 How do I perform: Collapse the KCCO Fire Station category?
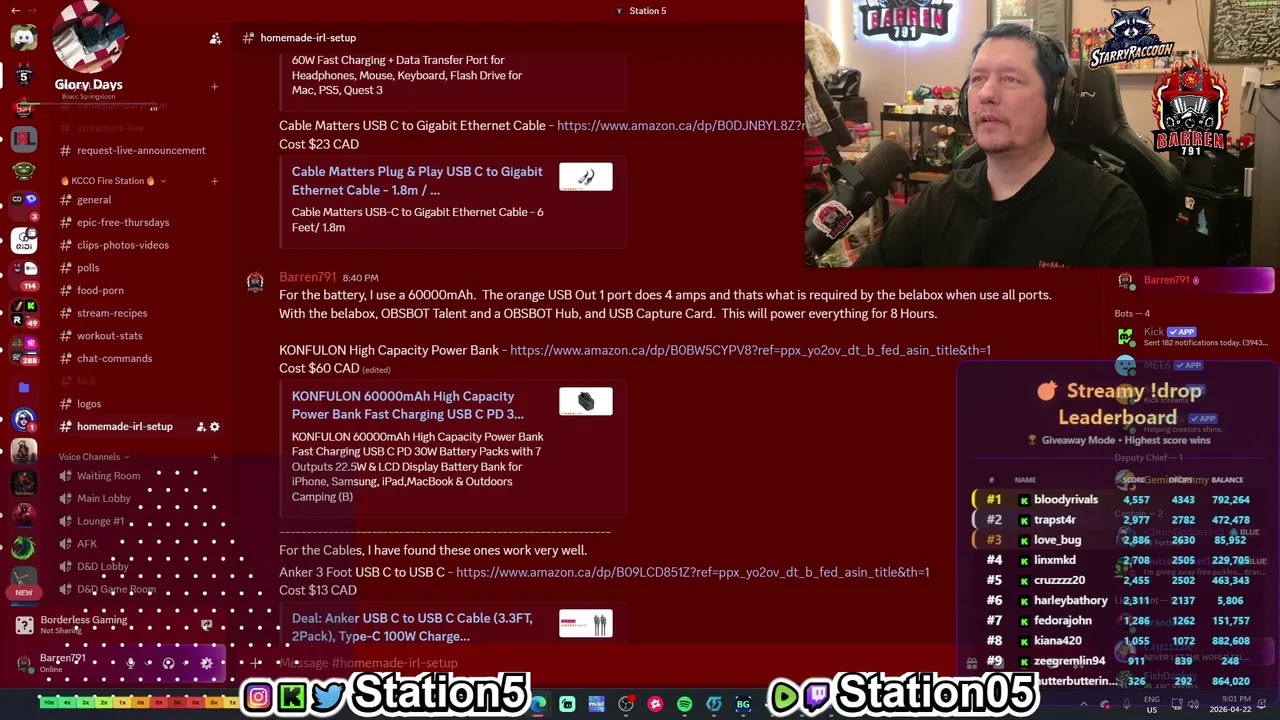(111, 181)
